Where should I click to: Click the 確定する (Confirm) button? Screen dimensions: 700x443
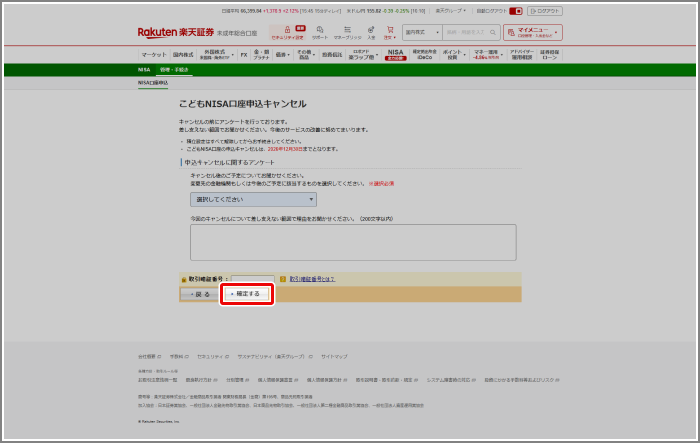coord(247,294)
